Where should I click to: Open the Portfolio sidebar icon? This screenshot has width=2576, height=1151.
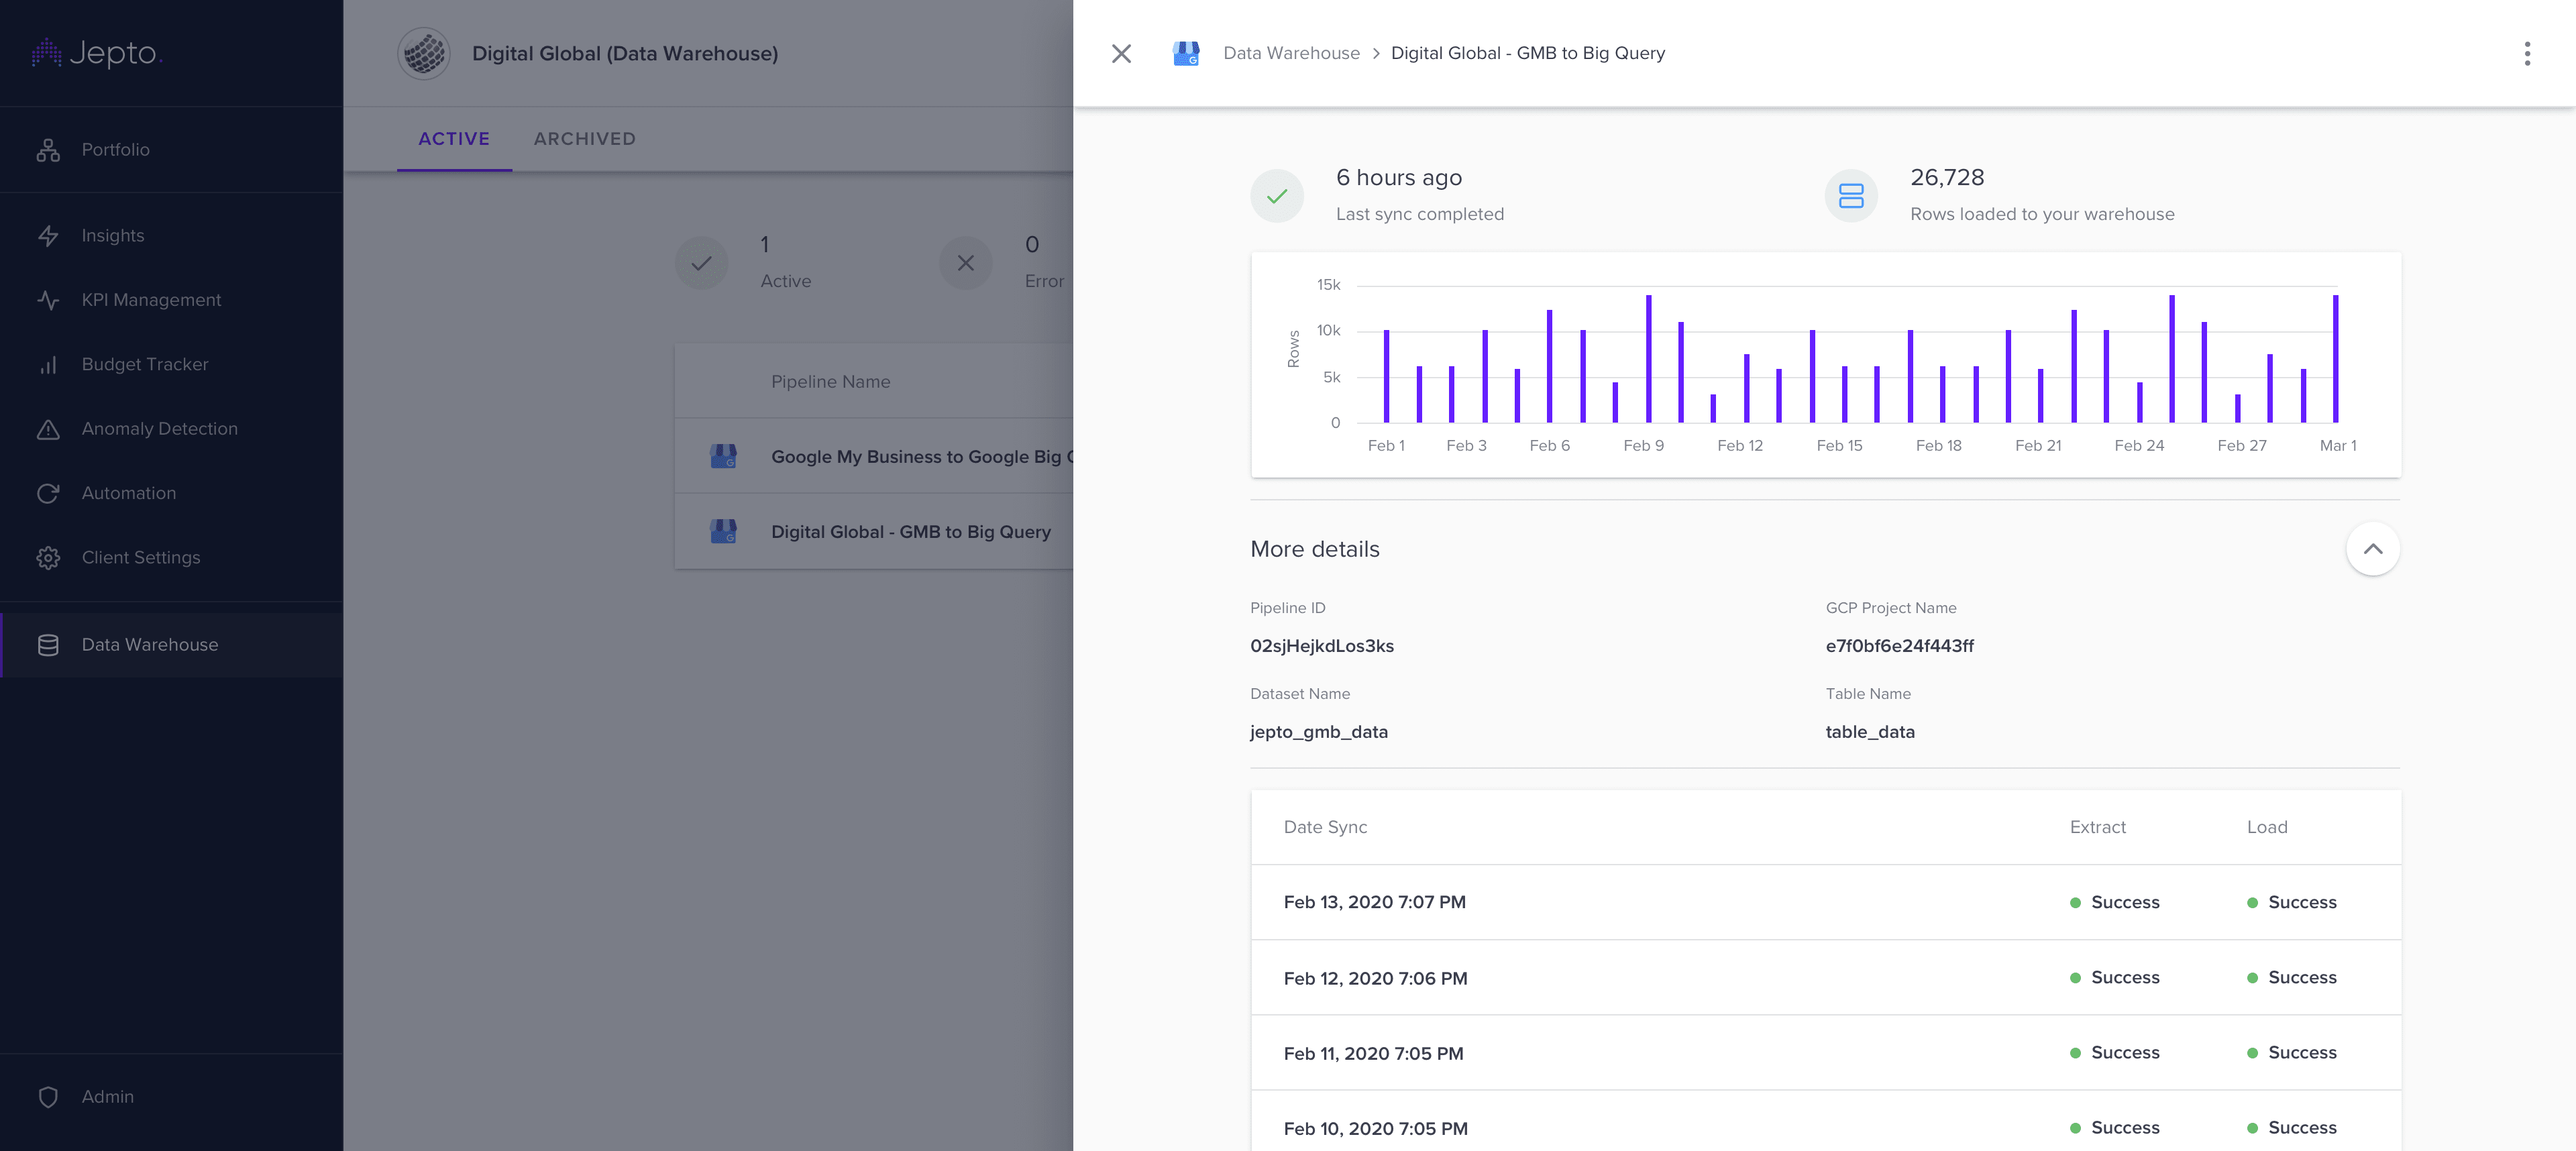pyautogui.click(x=48, y=150)
